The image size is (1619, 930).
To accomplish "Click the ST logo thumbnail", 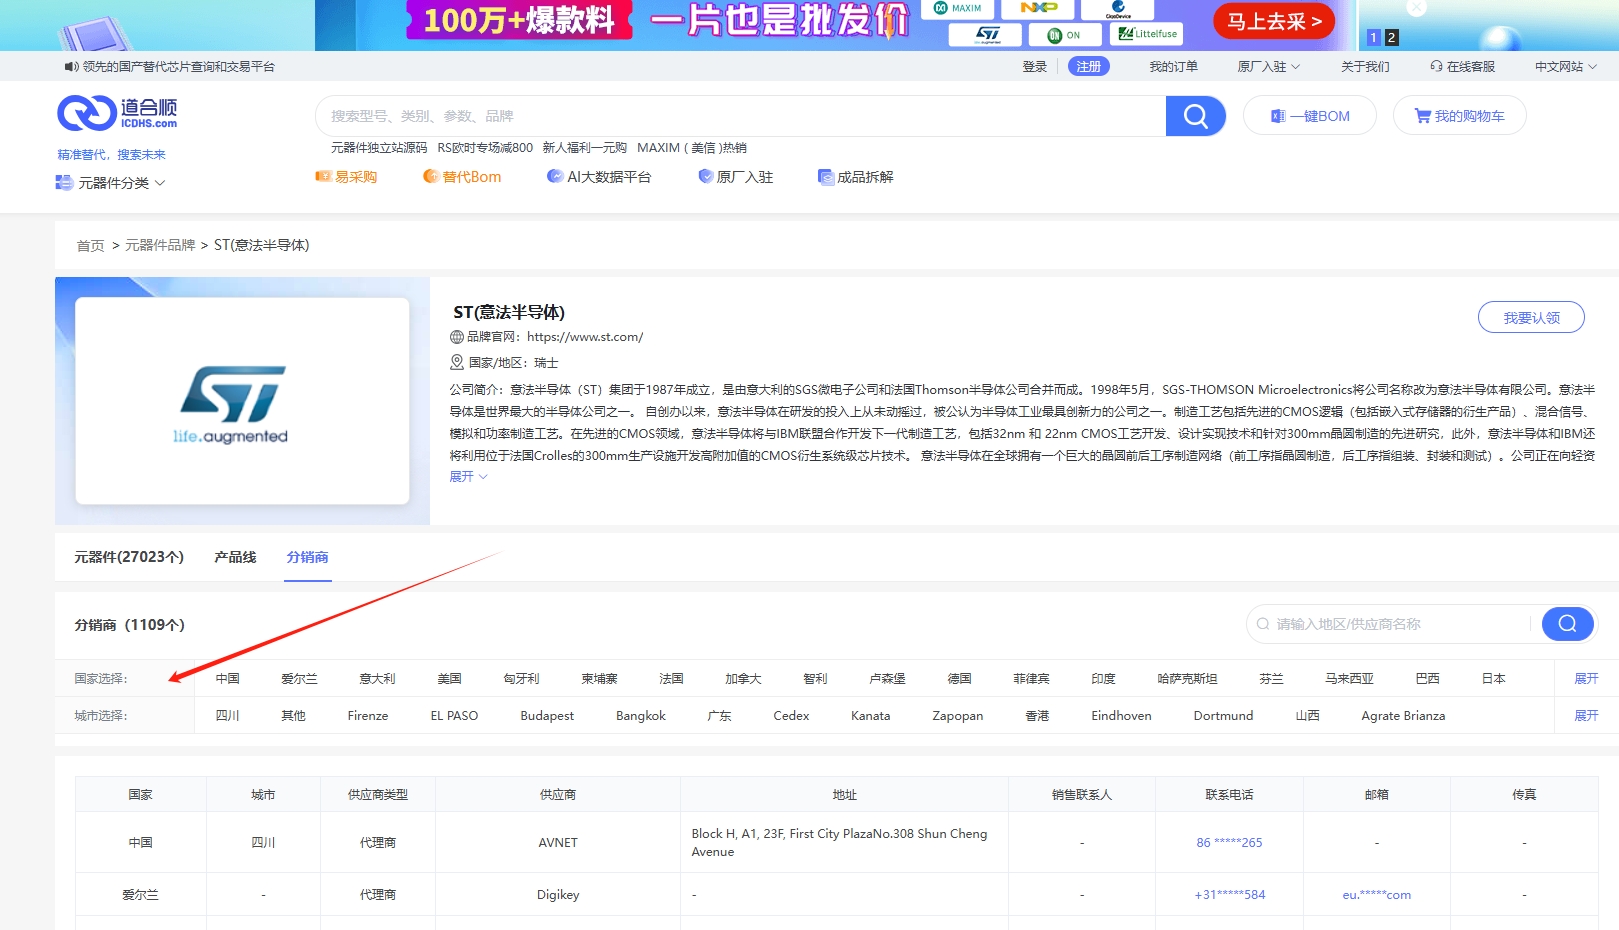I will point(242,401).
